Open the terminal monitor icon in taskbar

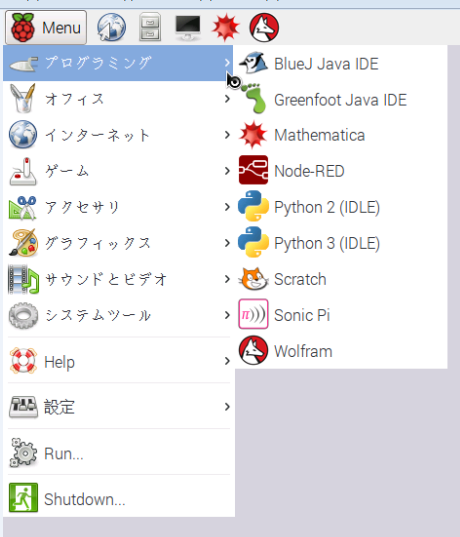tap(188, 27)
